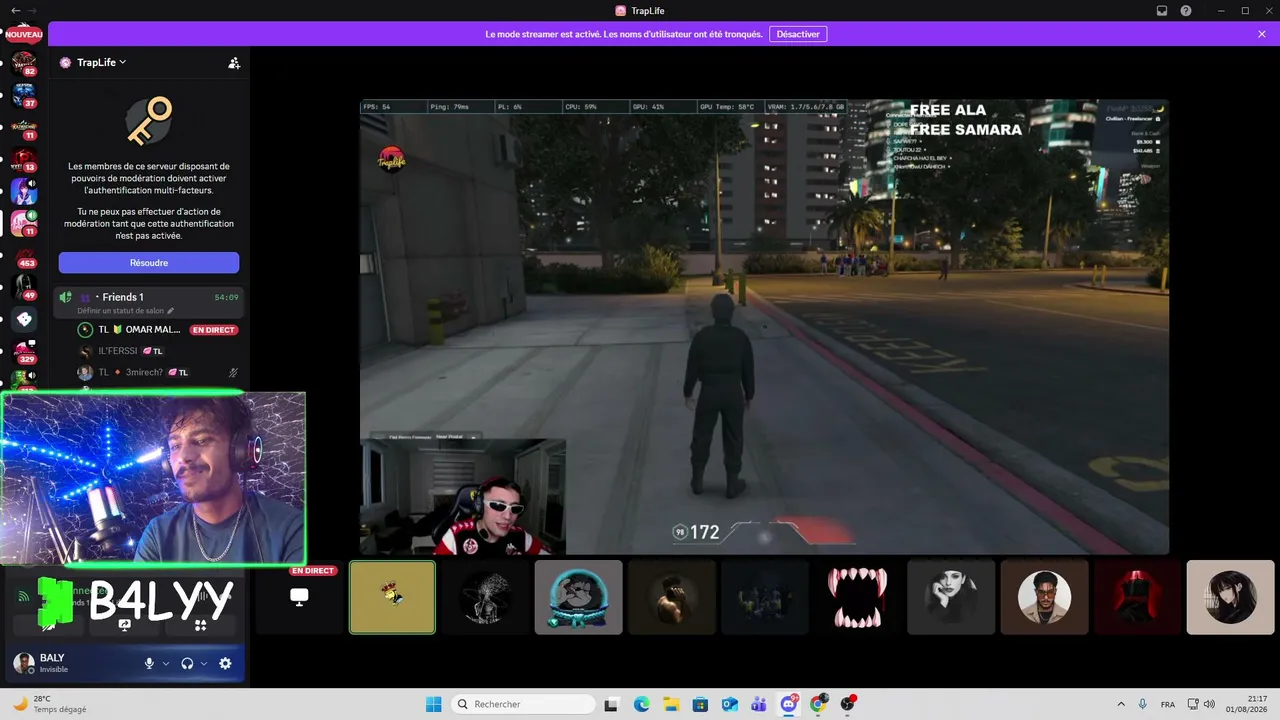Click the invite members icon beside TrapLife

click(x=234, y=63)
